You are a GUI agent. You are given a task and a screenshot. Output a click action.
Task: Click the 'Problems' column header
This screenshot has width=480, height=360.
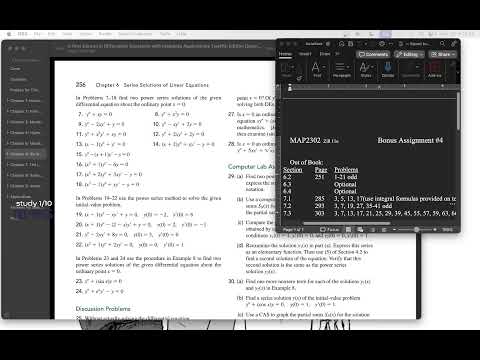(346, 170)
